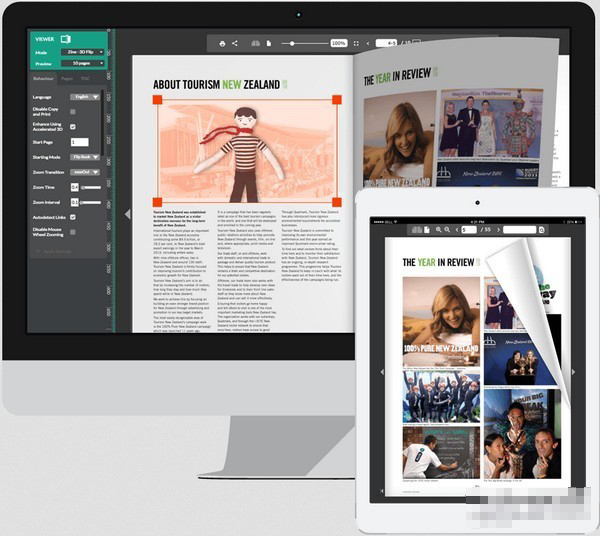This screenshot has width=600, height=536.
Task: Open the Preview dropdown 10 pages
Action: 83,63
